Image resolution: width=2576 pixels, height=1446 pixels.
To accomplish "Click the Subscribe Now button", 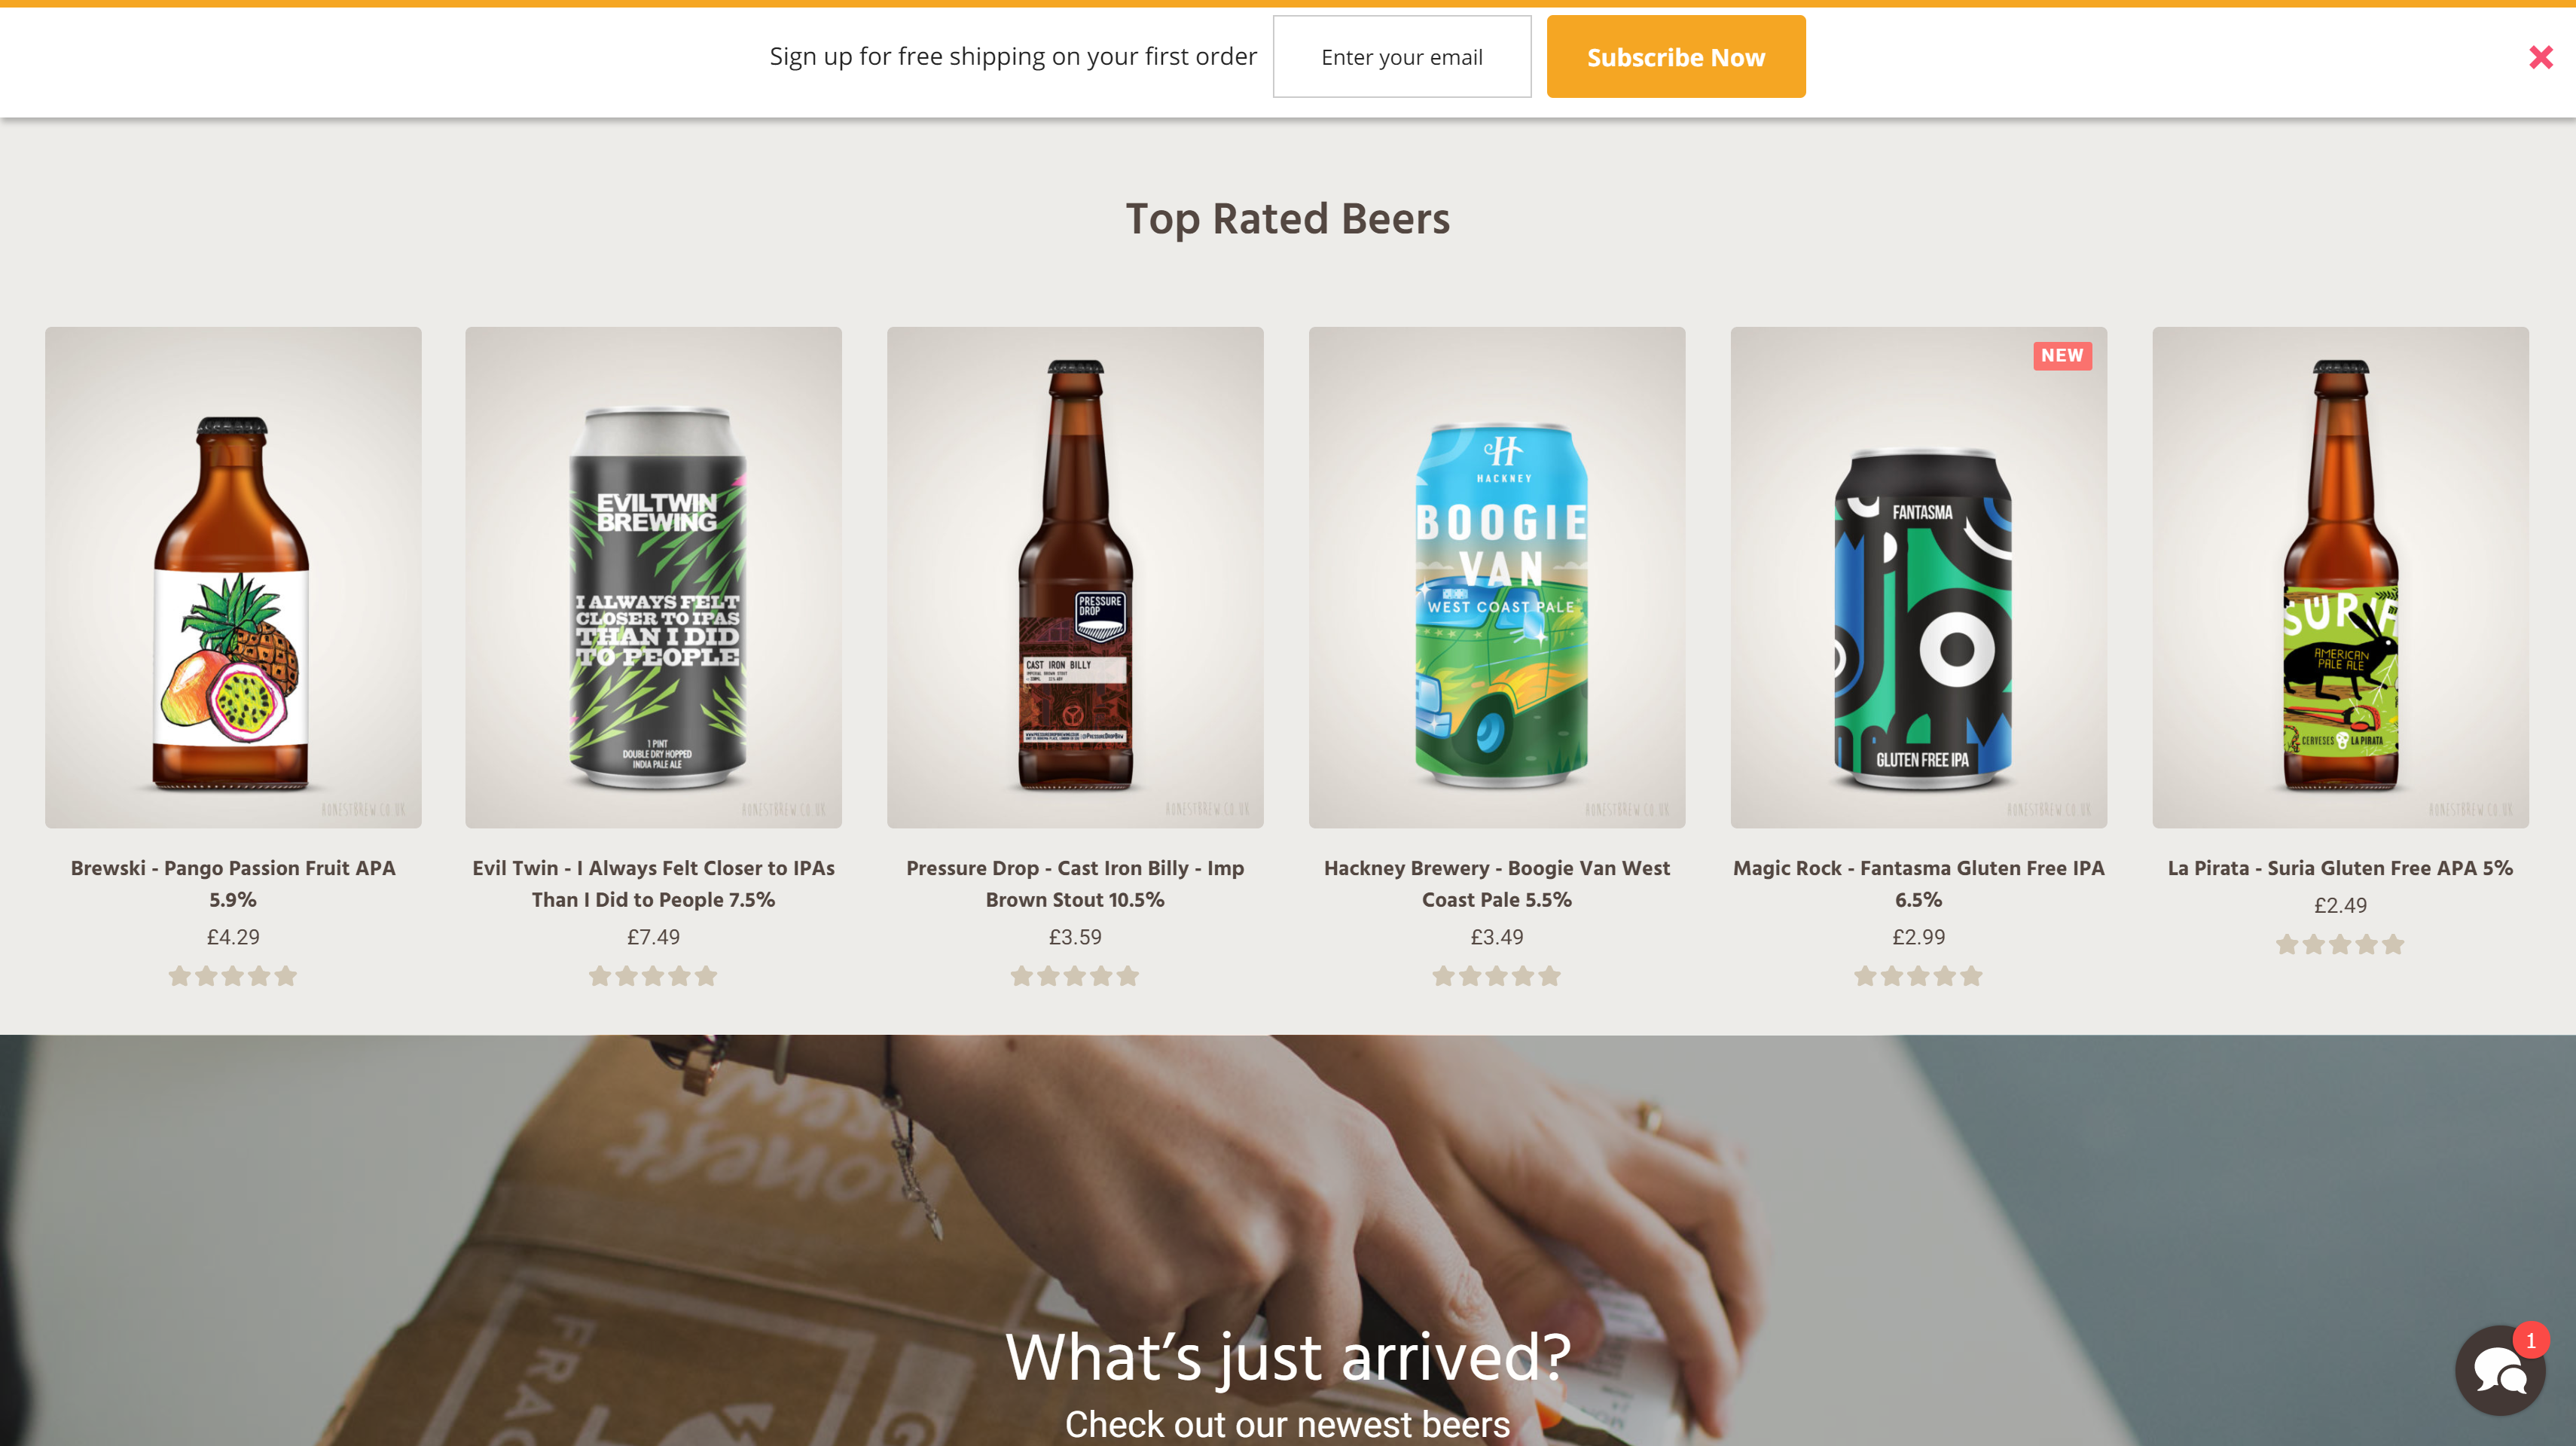I will (1676, 57).
